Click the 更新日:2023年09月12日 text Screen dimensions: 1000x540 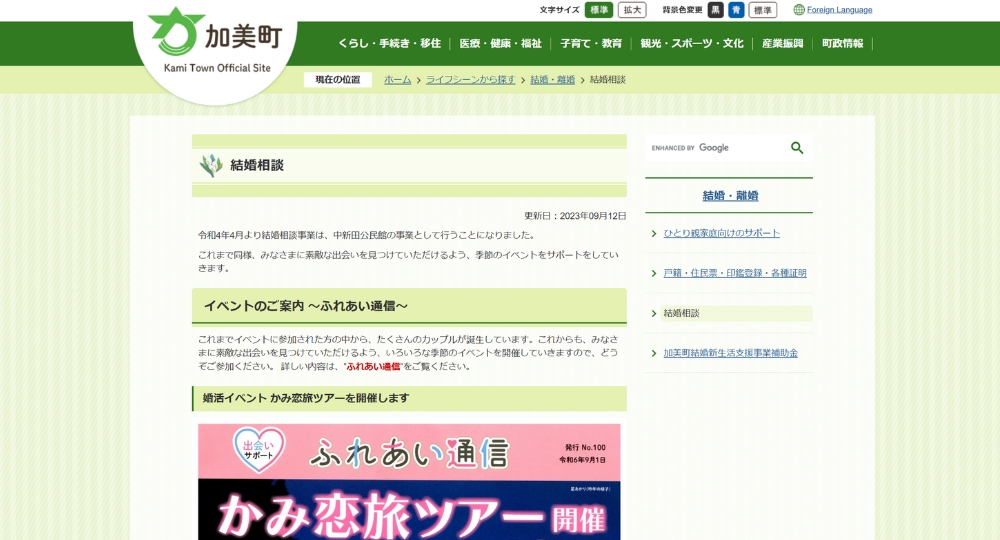click(575, 216)
